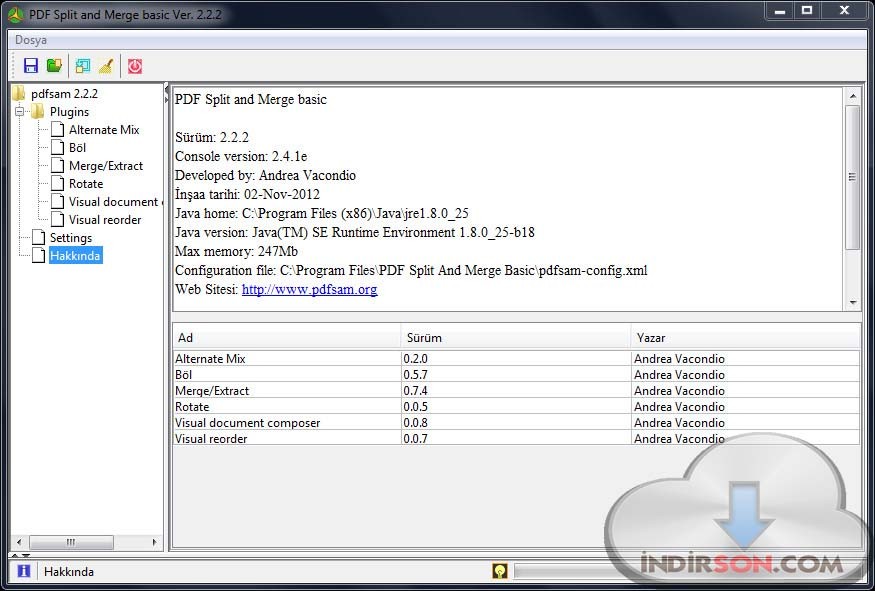Click the blue info icon in status bar
Viewport: 875px width, 591px height.
pos(23,571)
